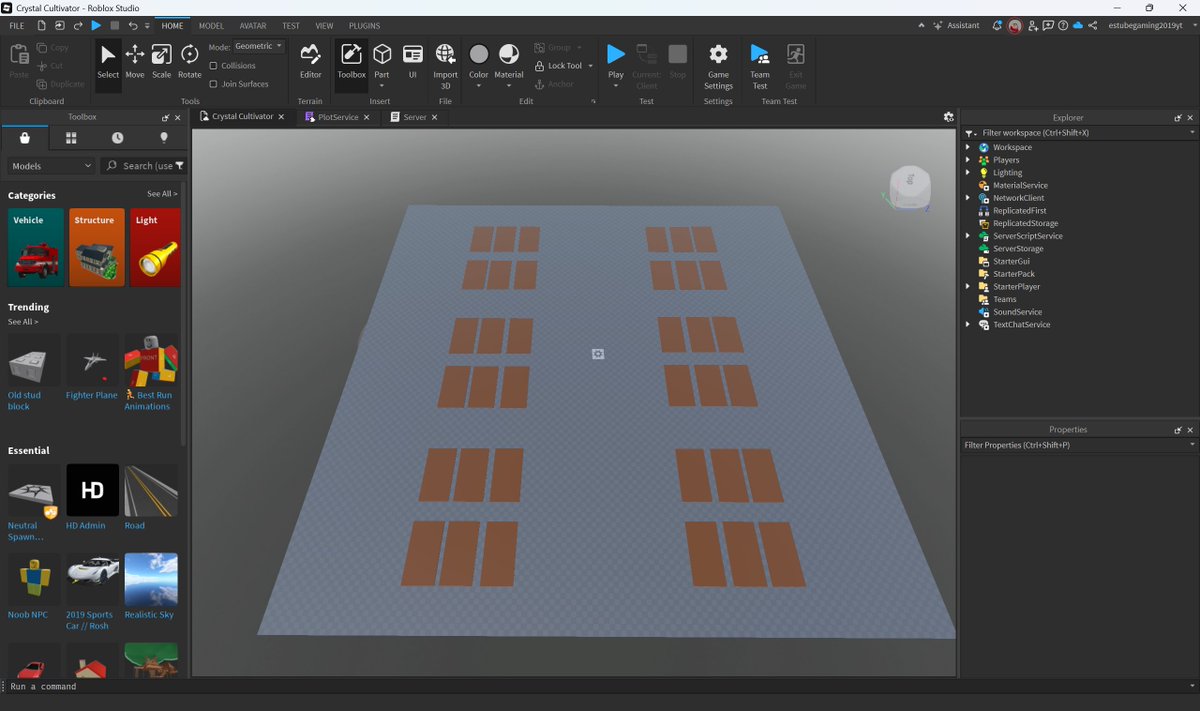The image size is (1200, 711).
Task: Switch Toolbox to Creations lightbulb tab
Action: [x=164, y=138]
